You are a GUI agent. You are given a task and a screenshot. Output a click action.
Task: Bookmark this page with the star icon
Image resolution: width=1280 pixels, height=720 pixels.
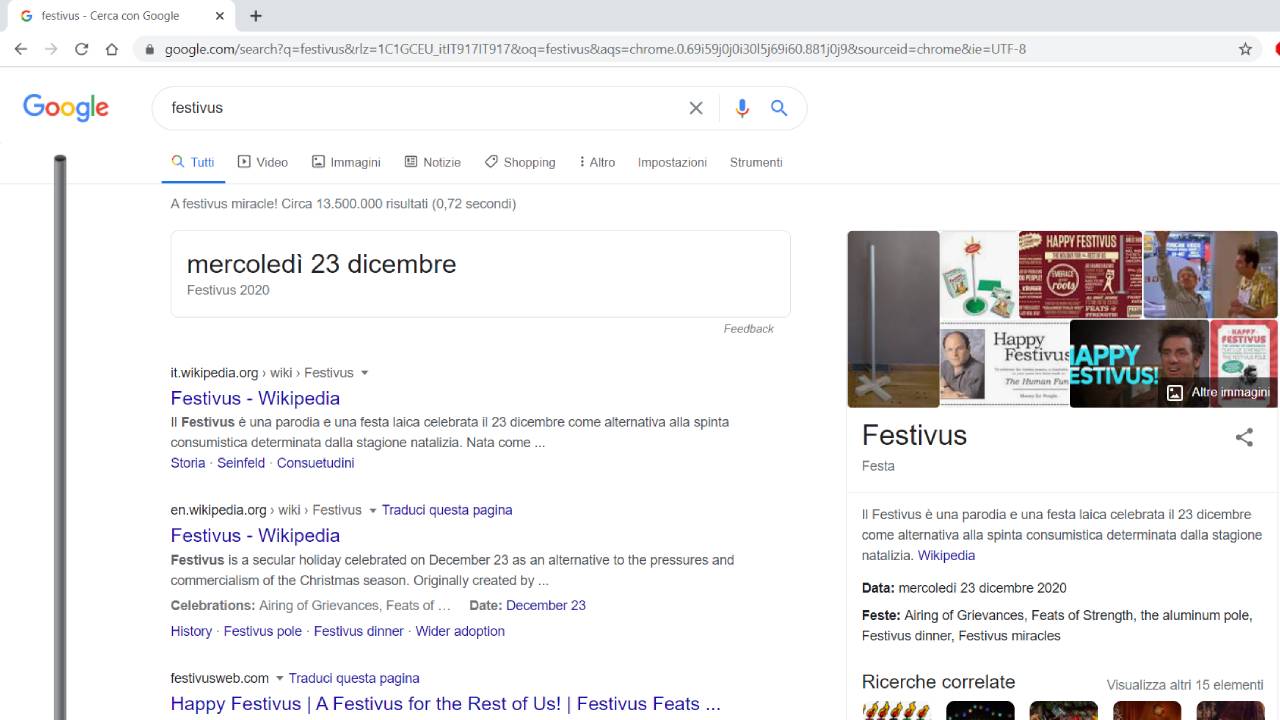coord(1245,49)
